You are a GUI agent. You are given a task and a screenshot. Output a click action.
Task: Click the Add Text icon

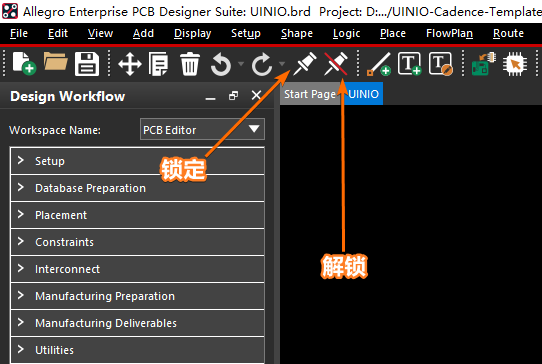[x=410, y=64]
